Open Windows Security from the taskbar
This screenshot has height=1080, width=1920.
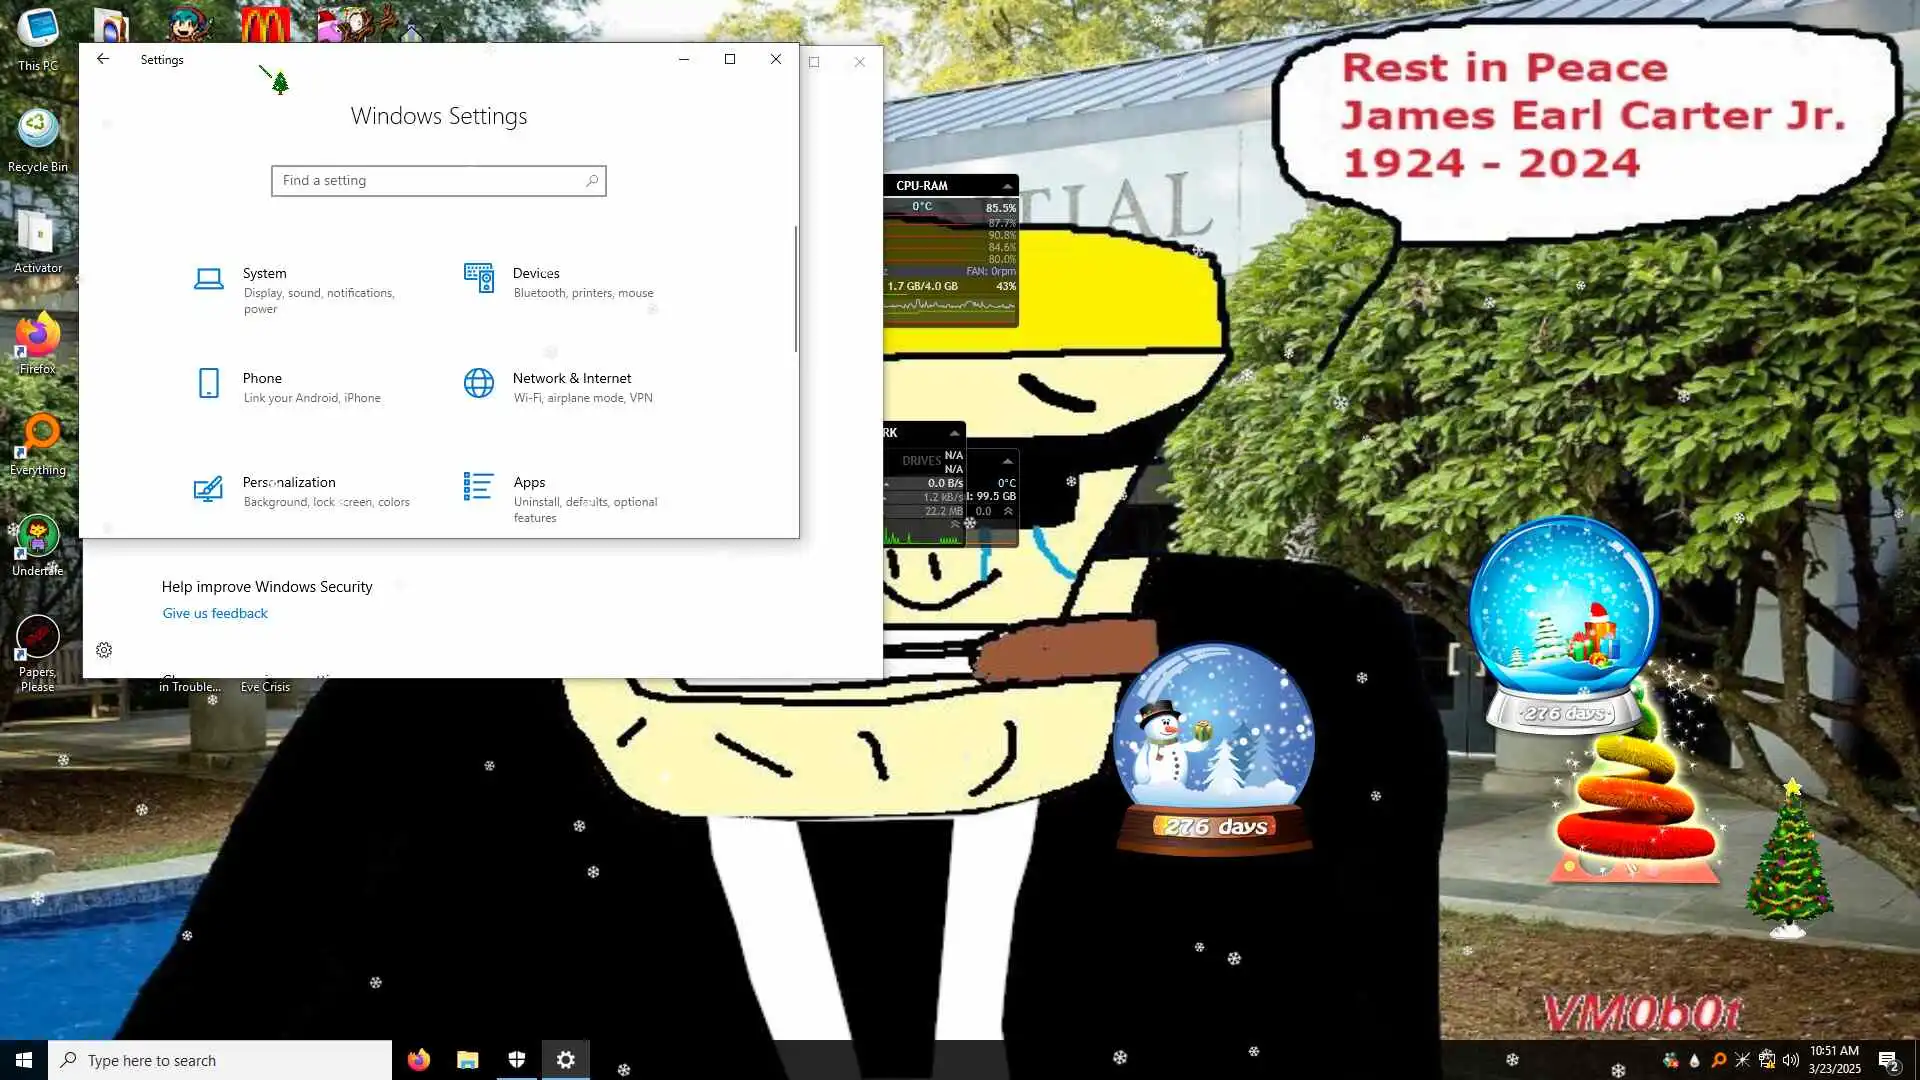coord(517,1060)
